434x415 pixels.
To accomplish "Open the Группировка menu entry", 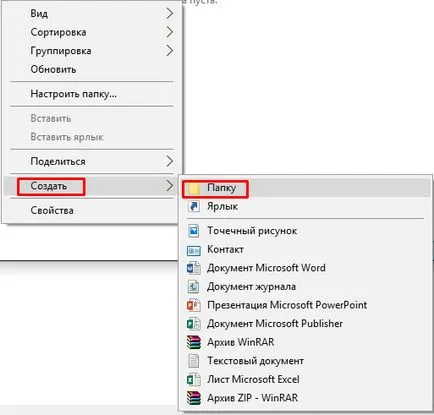I will click(x=92, y=51).
